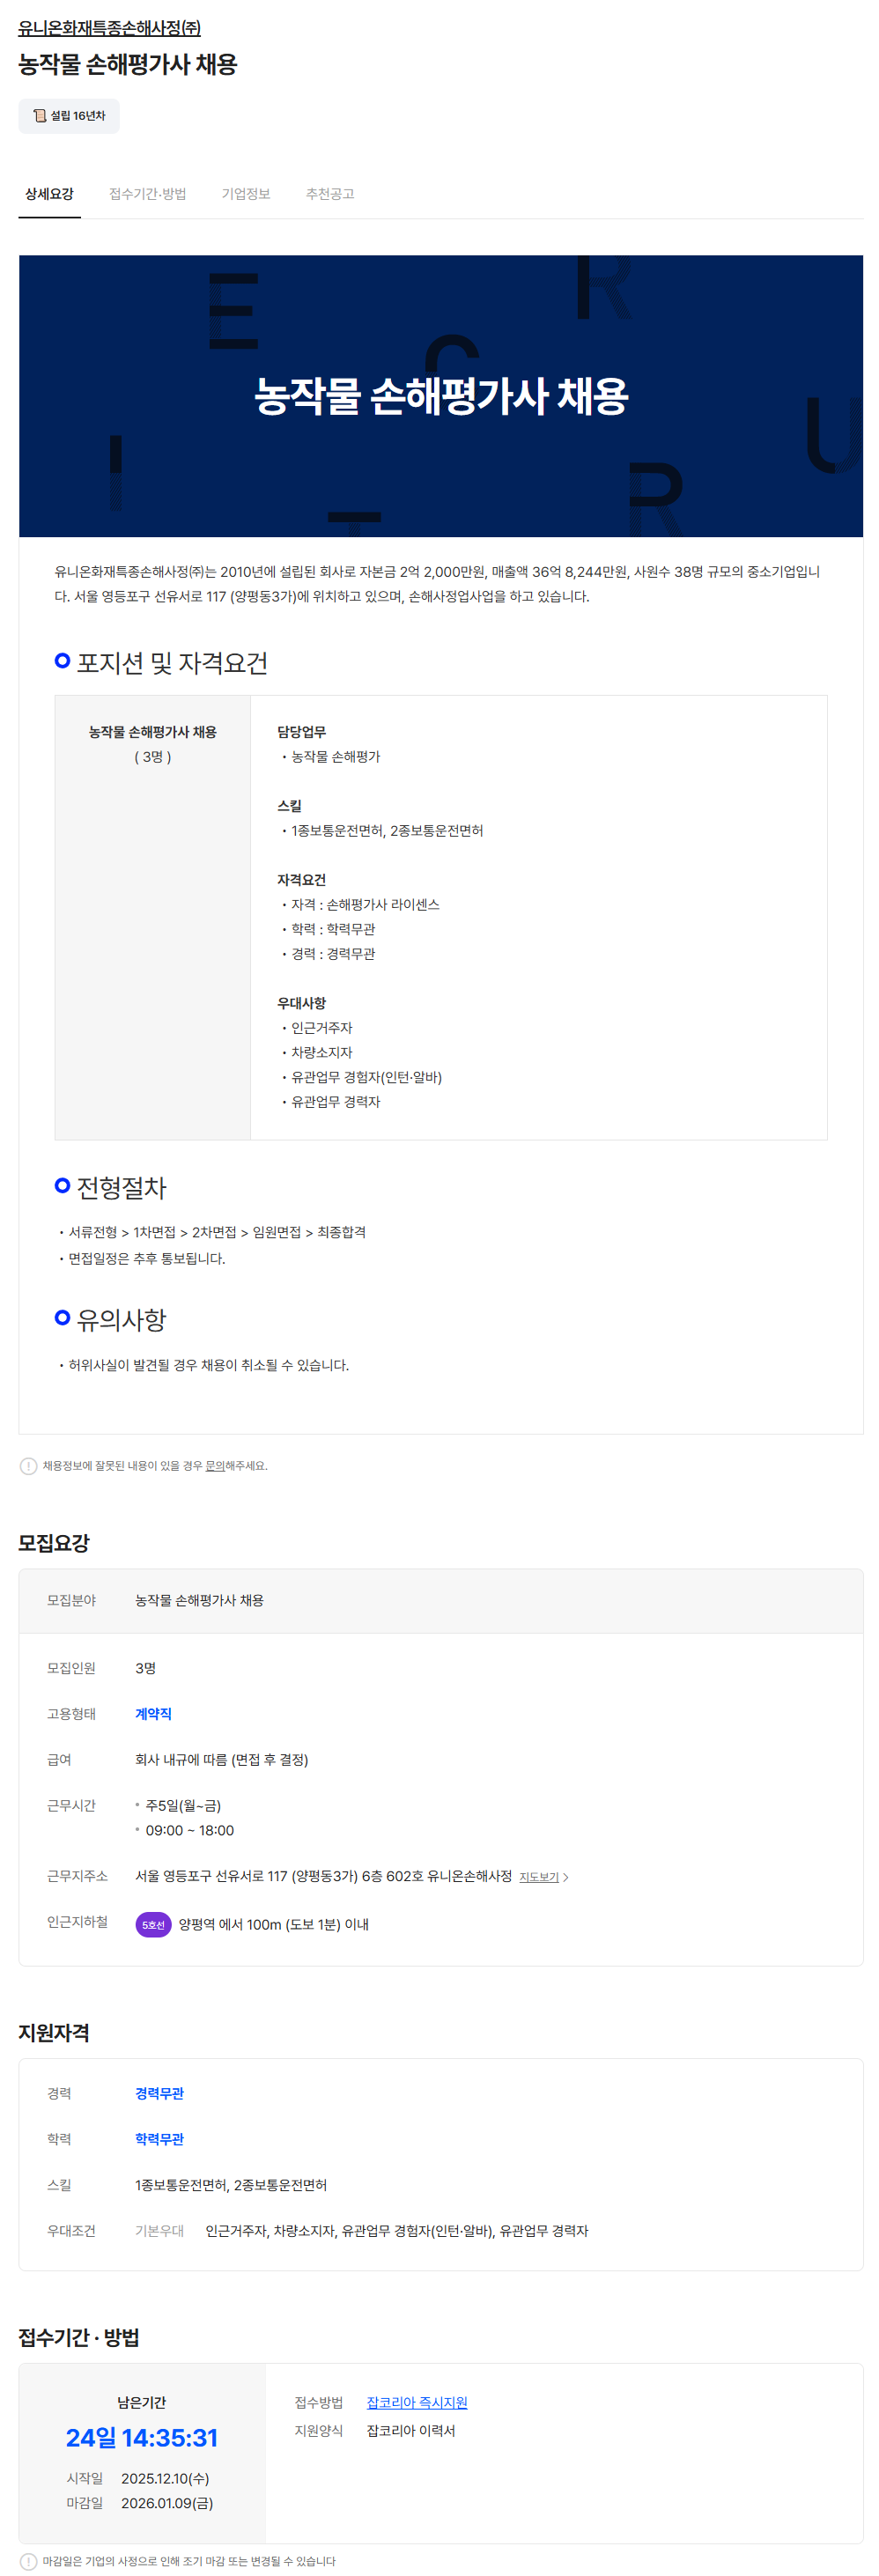The image size is (879, 2576).
Task: Select the 상세요강 tab
Action: click(49, 194)
